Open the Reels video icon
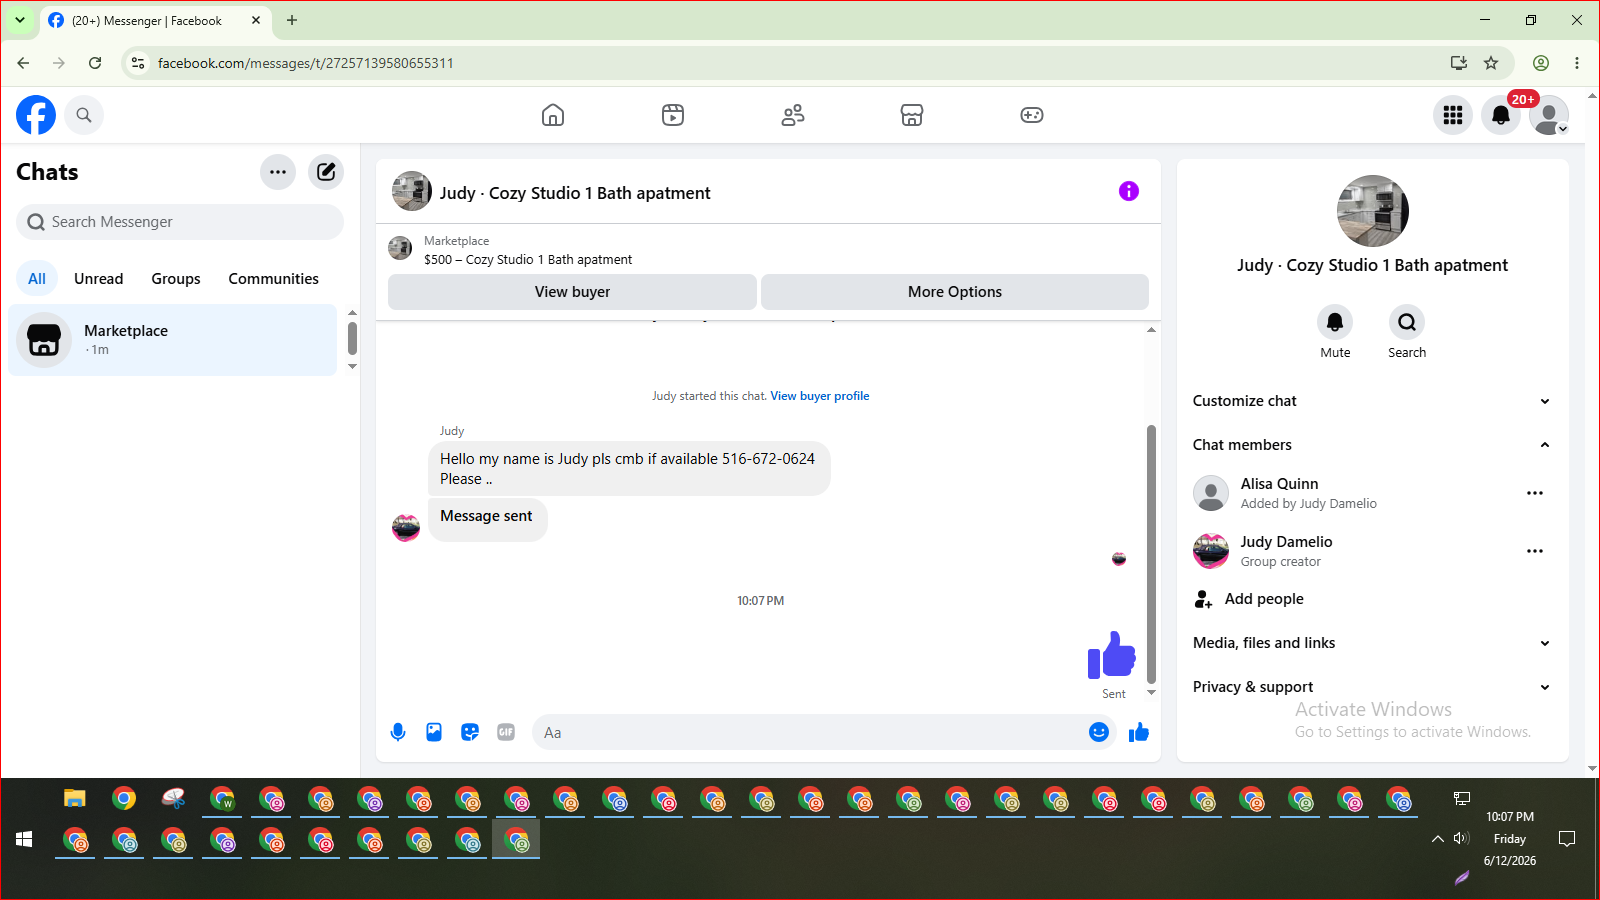Viewport: 1600px width, 900px height. pyautogui.click(x=673, y=115)
